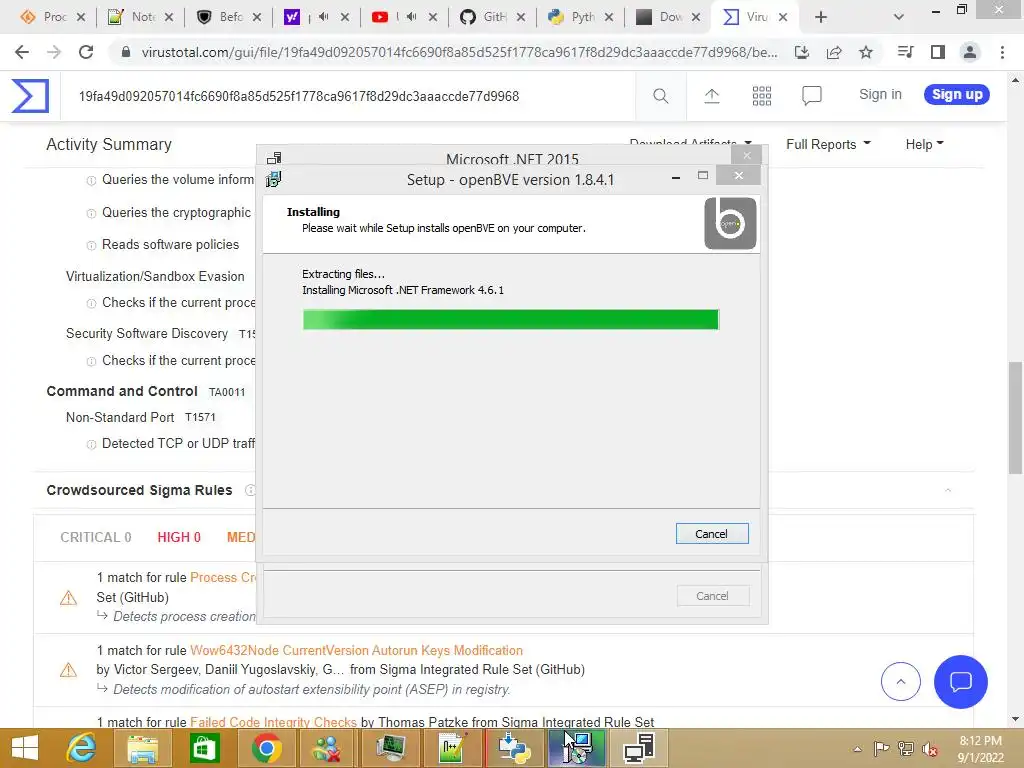Viewport: 1024px width, 768px height.
Task: Open File Explorer from taskbar
Action: tap(142, 748)
